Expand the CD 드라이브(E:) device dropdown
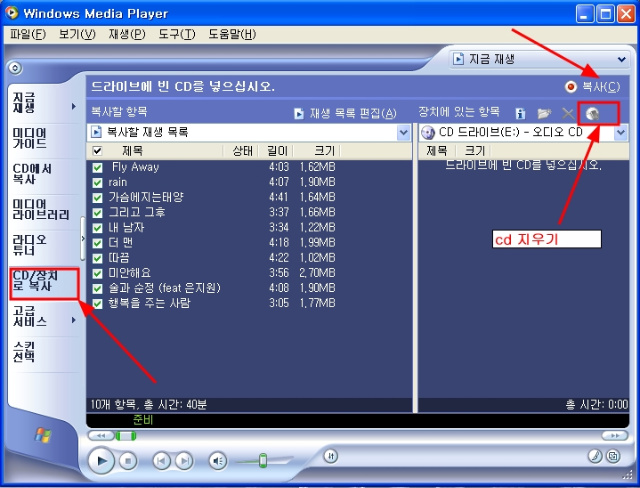Viewport: 640px width, 488px height. pyautogui.click(x=620, y=133)
